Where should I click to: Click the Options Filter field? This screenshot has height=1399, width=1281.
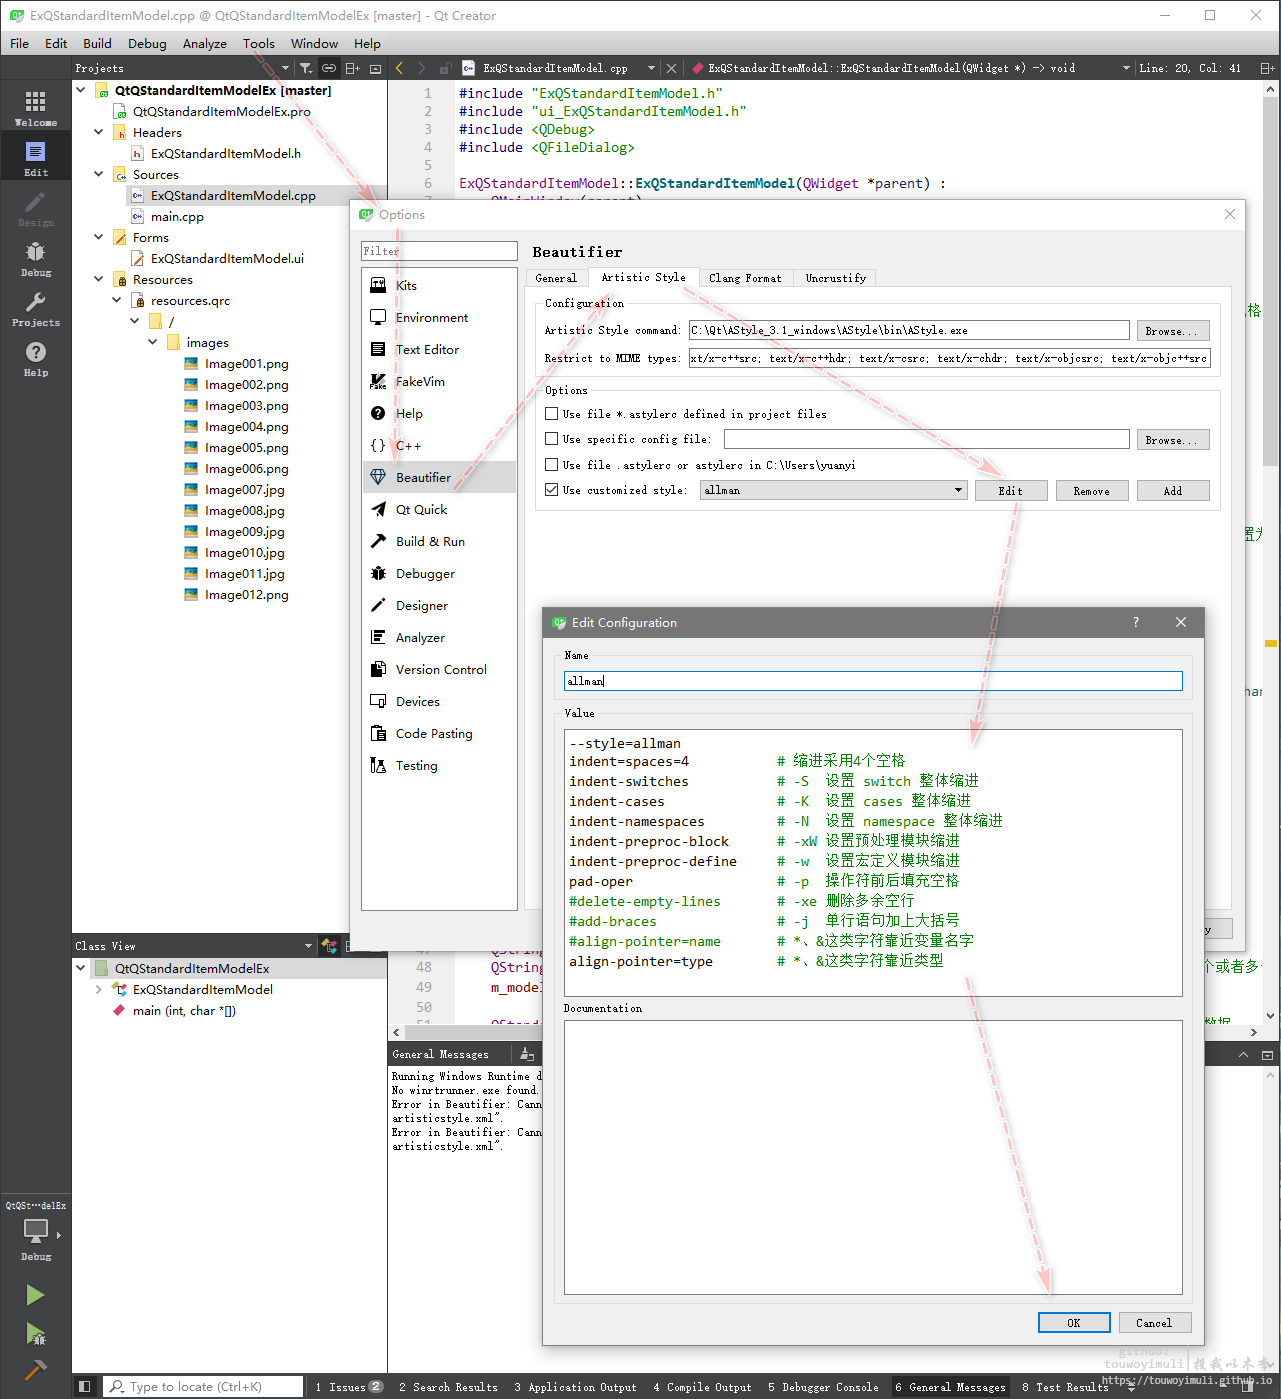pos(439,251)
